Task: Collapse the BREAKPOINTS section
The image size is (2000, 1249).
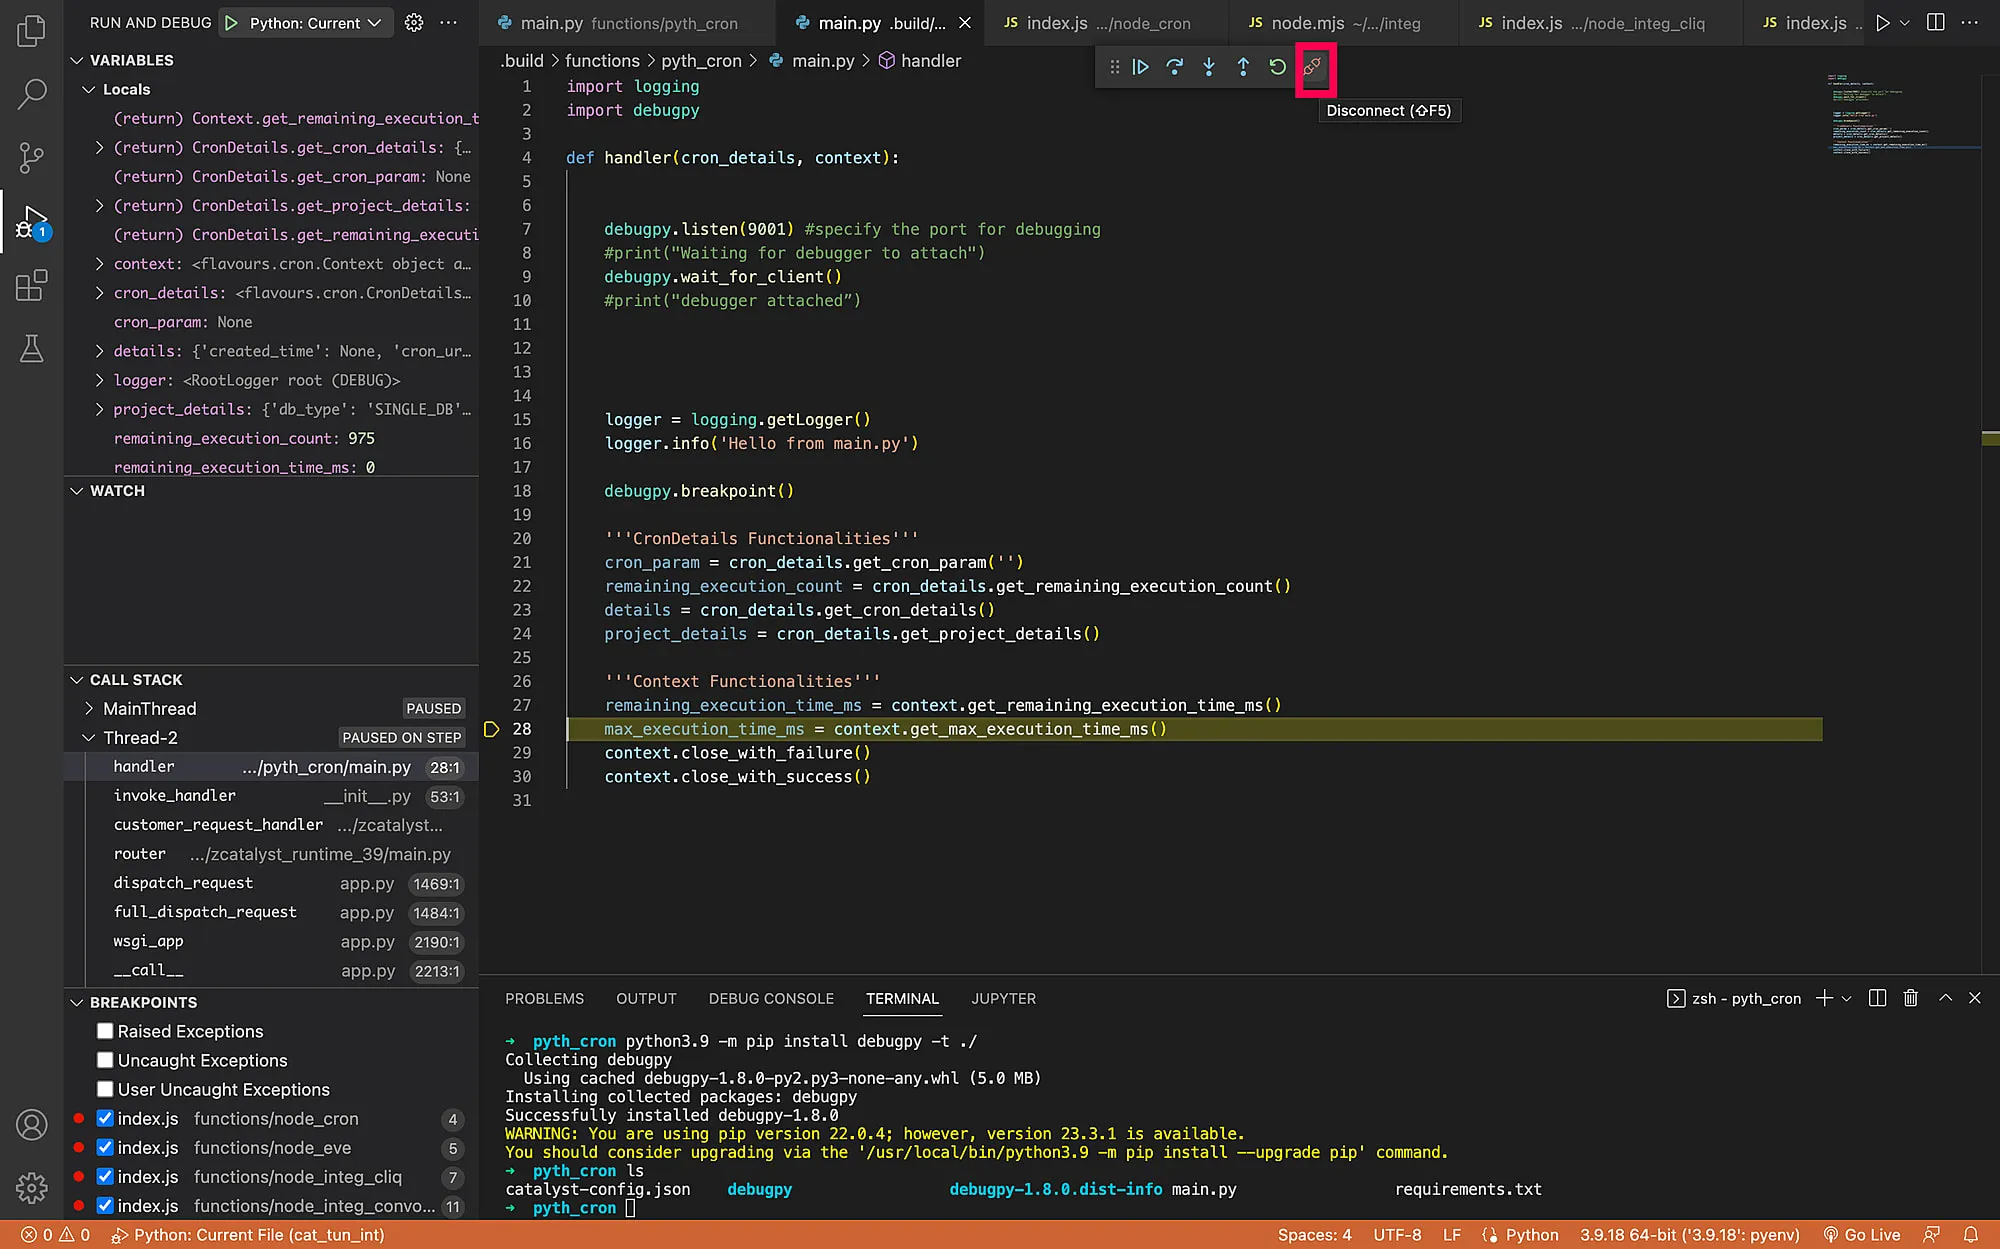Action: 77,1002
